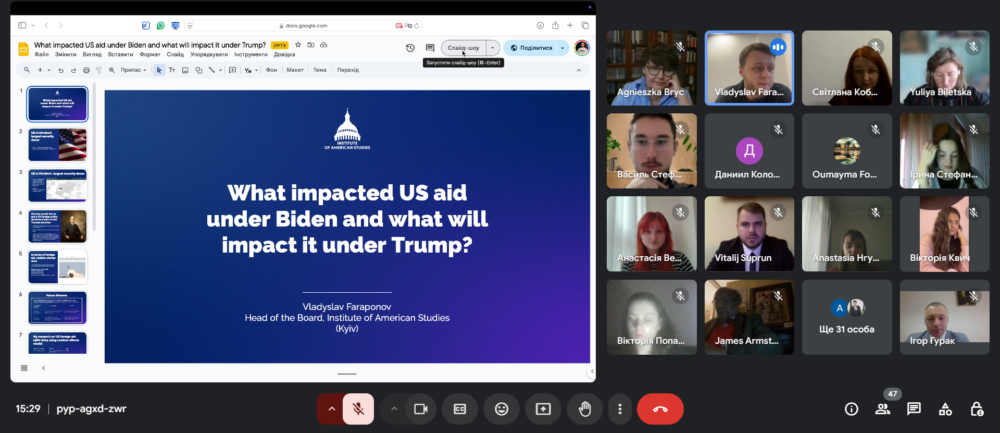Click the Слайд-шоу button
1000x433 pixels.
(464, 47)
